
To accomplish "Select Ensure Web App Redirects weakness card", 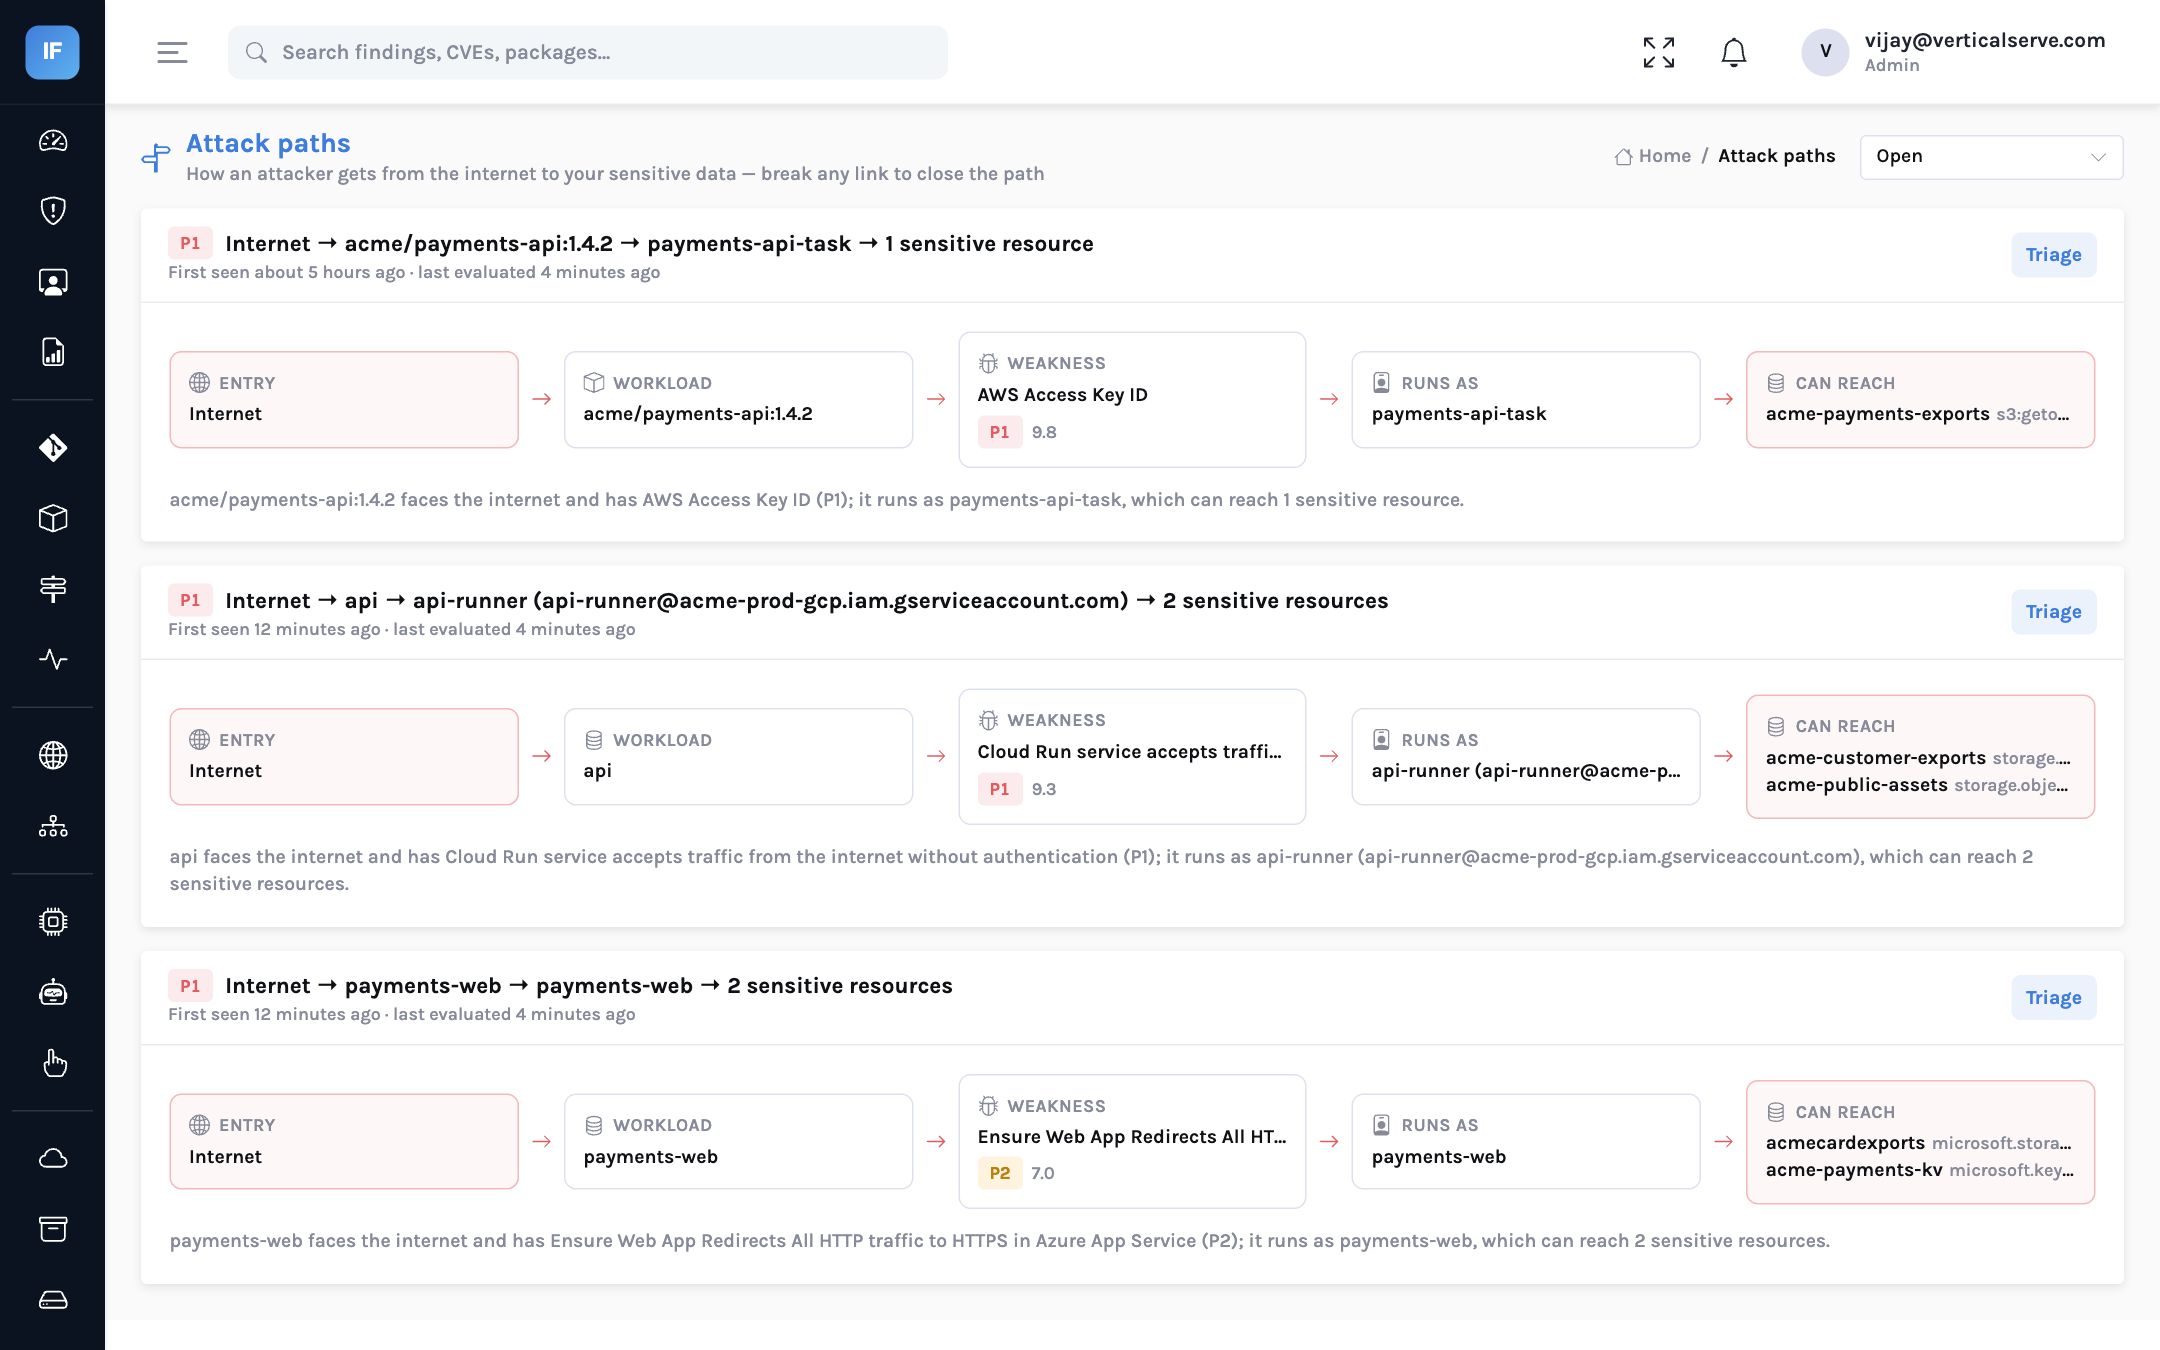I will pos(1132,1141).
